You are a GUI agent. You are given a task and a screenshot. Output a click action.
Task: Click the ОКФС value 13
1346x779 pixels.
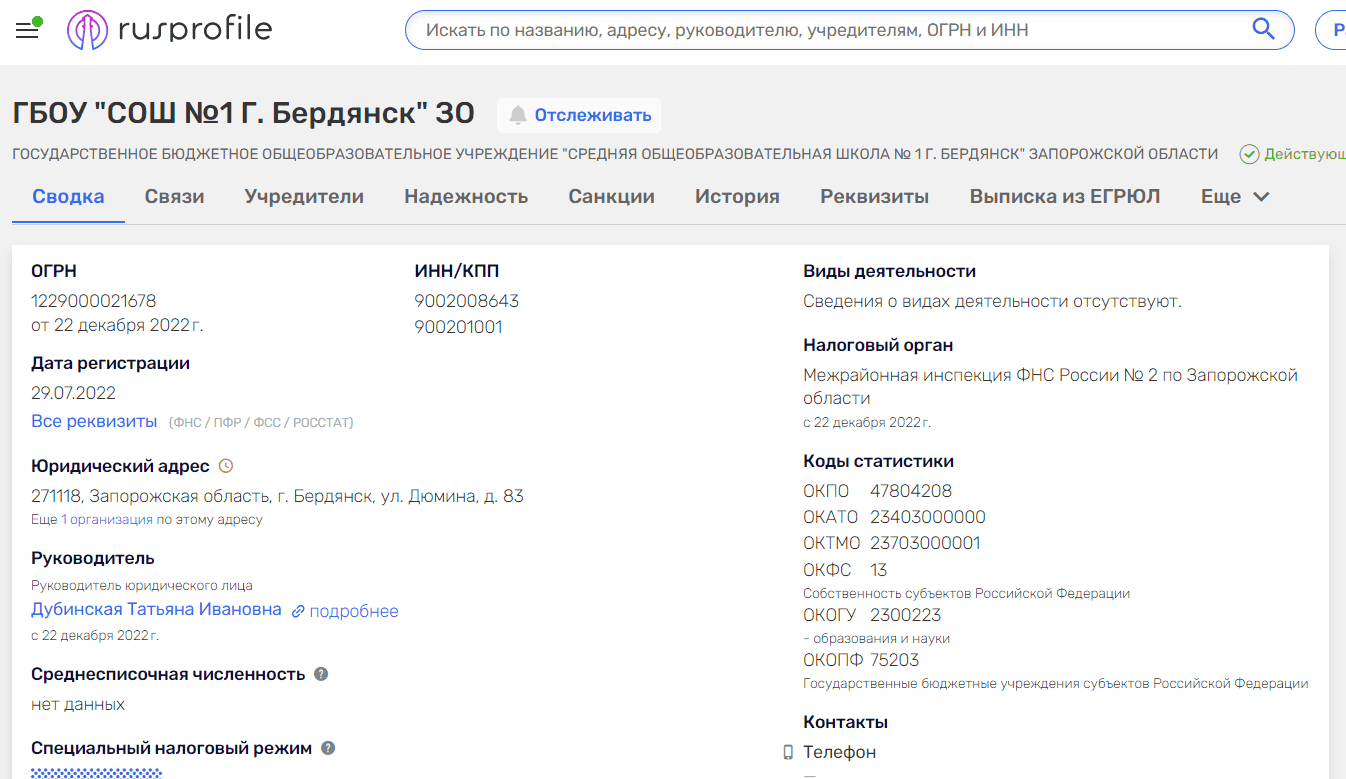(x=879, y=570)
